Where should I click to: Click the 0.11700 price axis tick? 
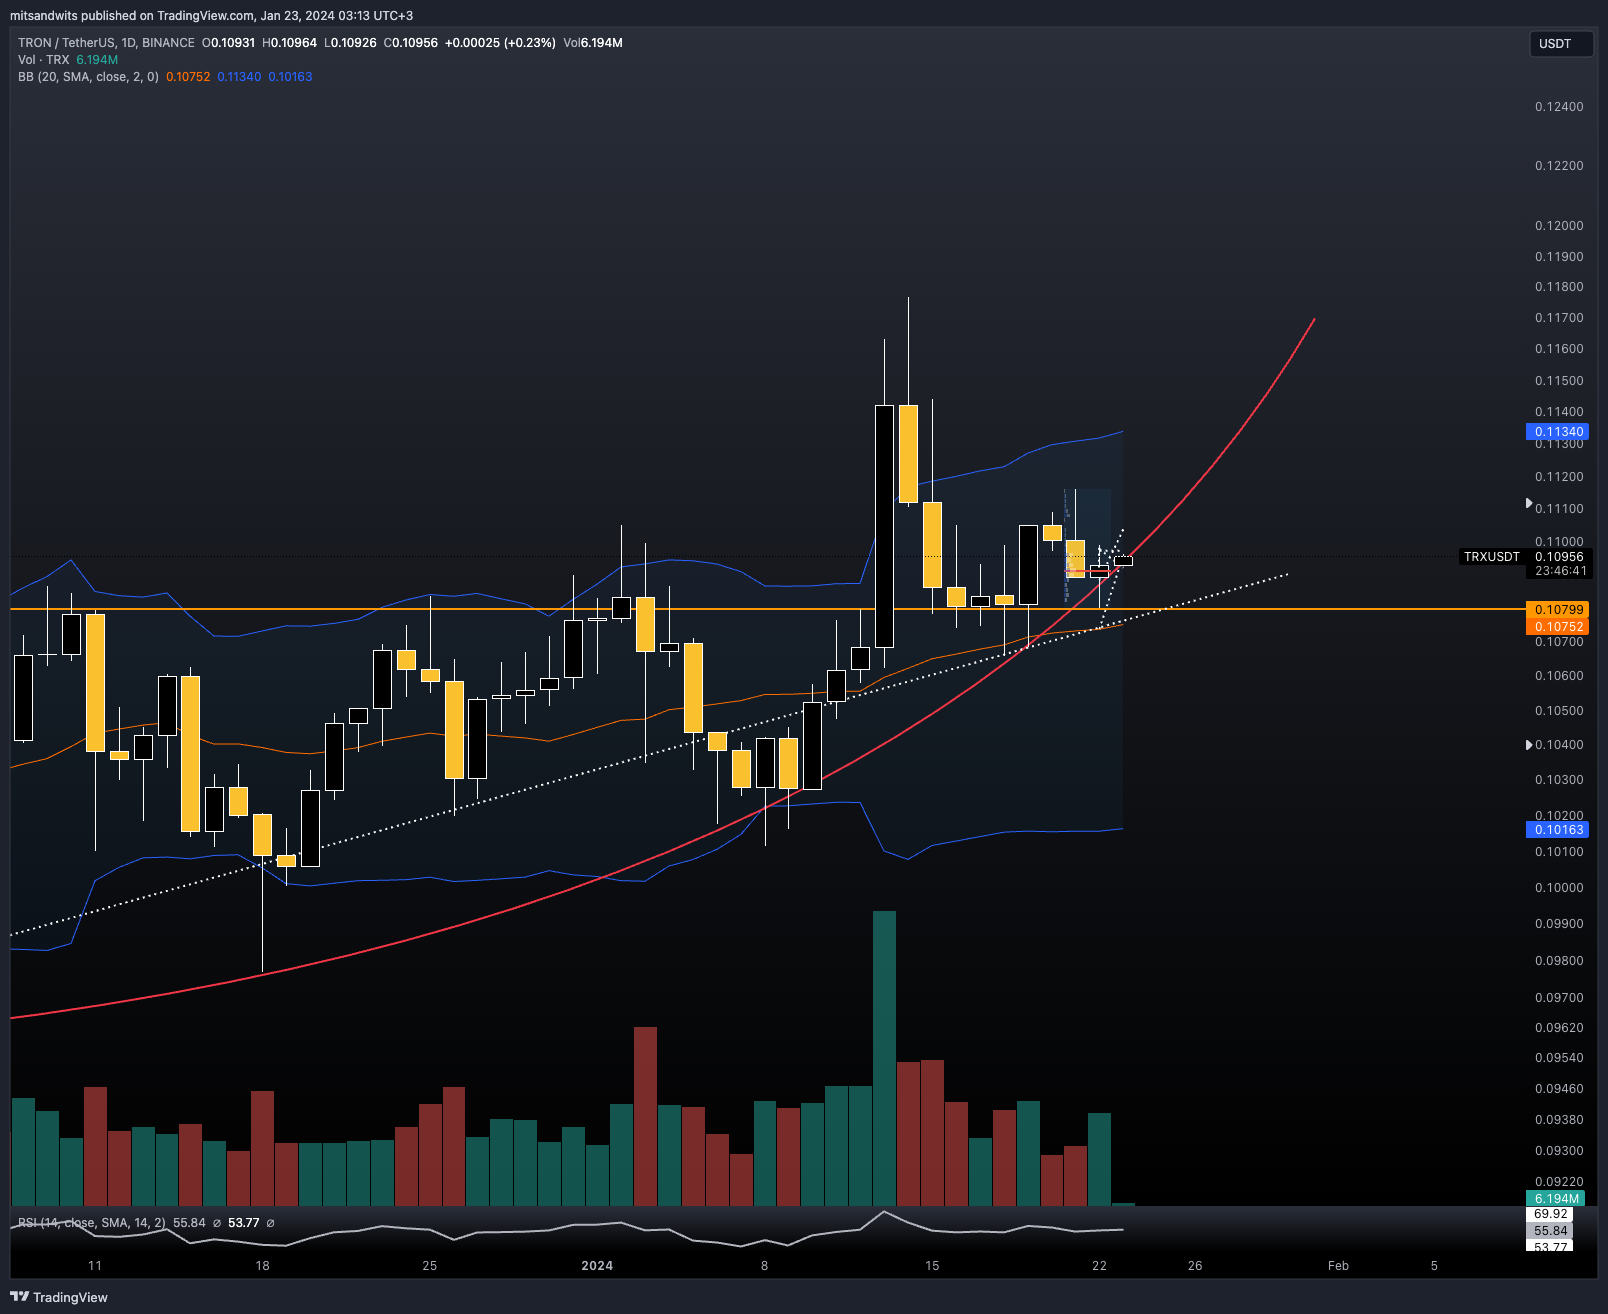tap(1559, 318)
